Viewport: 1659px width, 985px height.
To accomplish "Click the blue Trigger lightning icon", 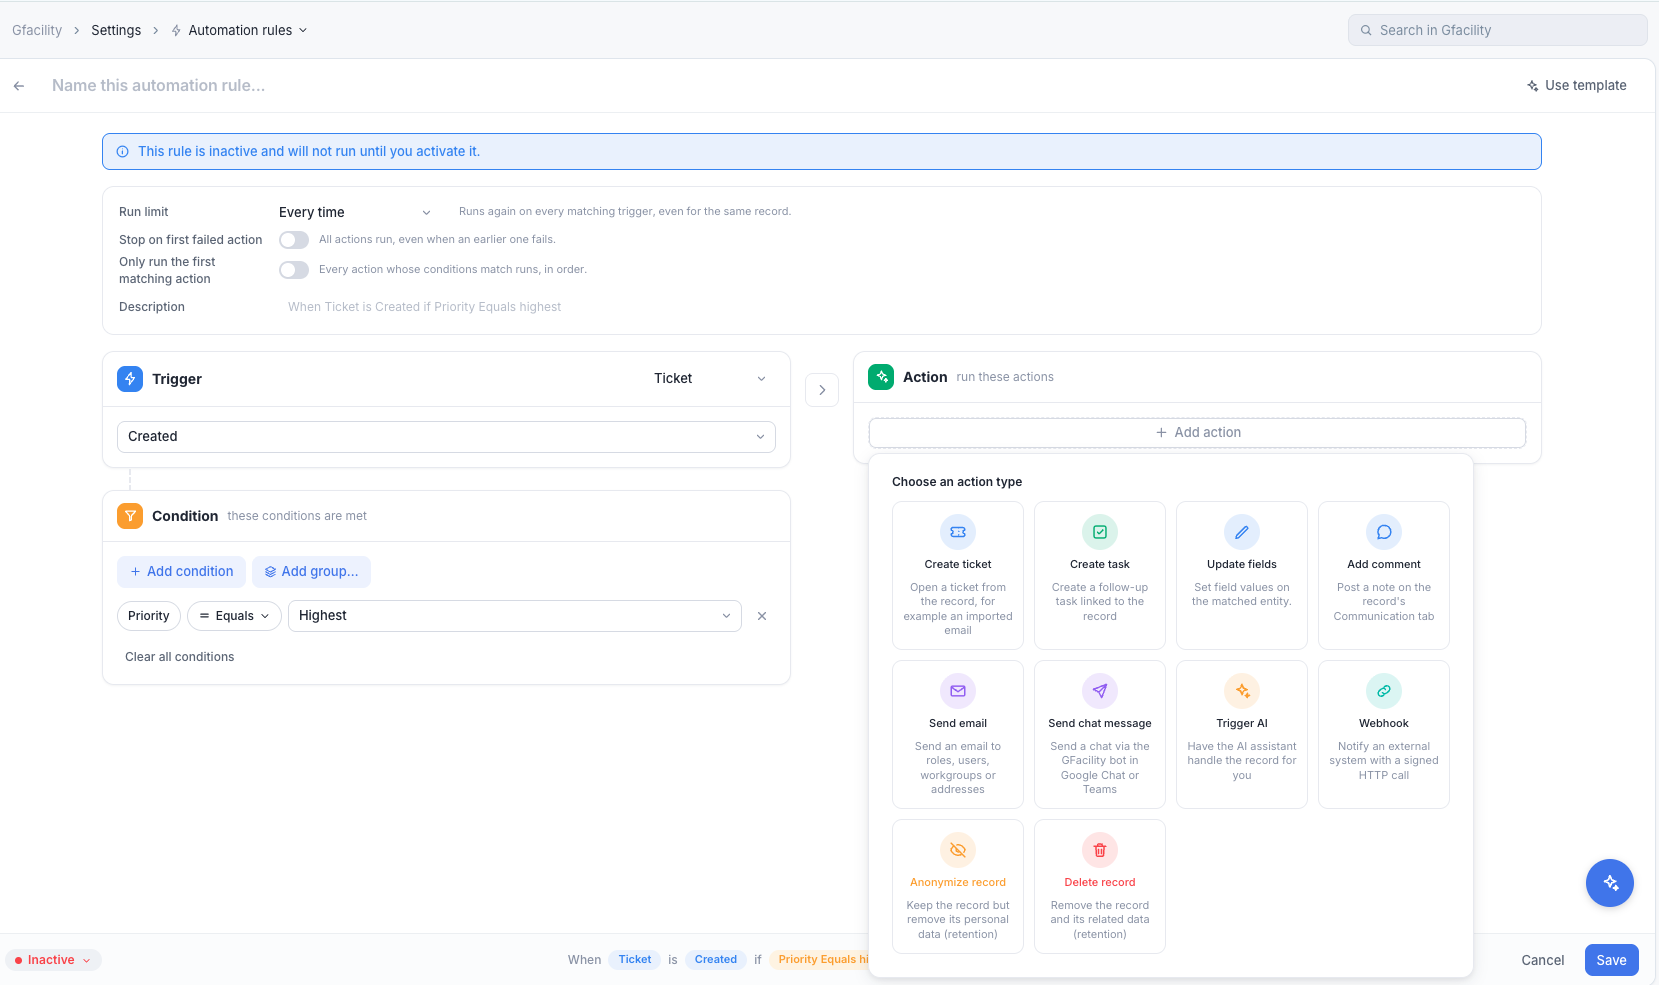I will [x=130, y=379].
